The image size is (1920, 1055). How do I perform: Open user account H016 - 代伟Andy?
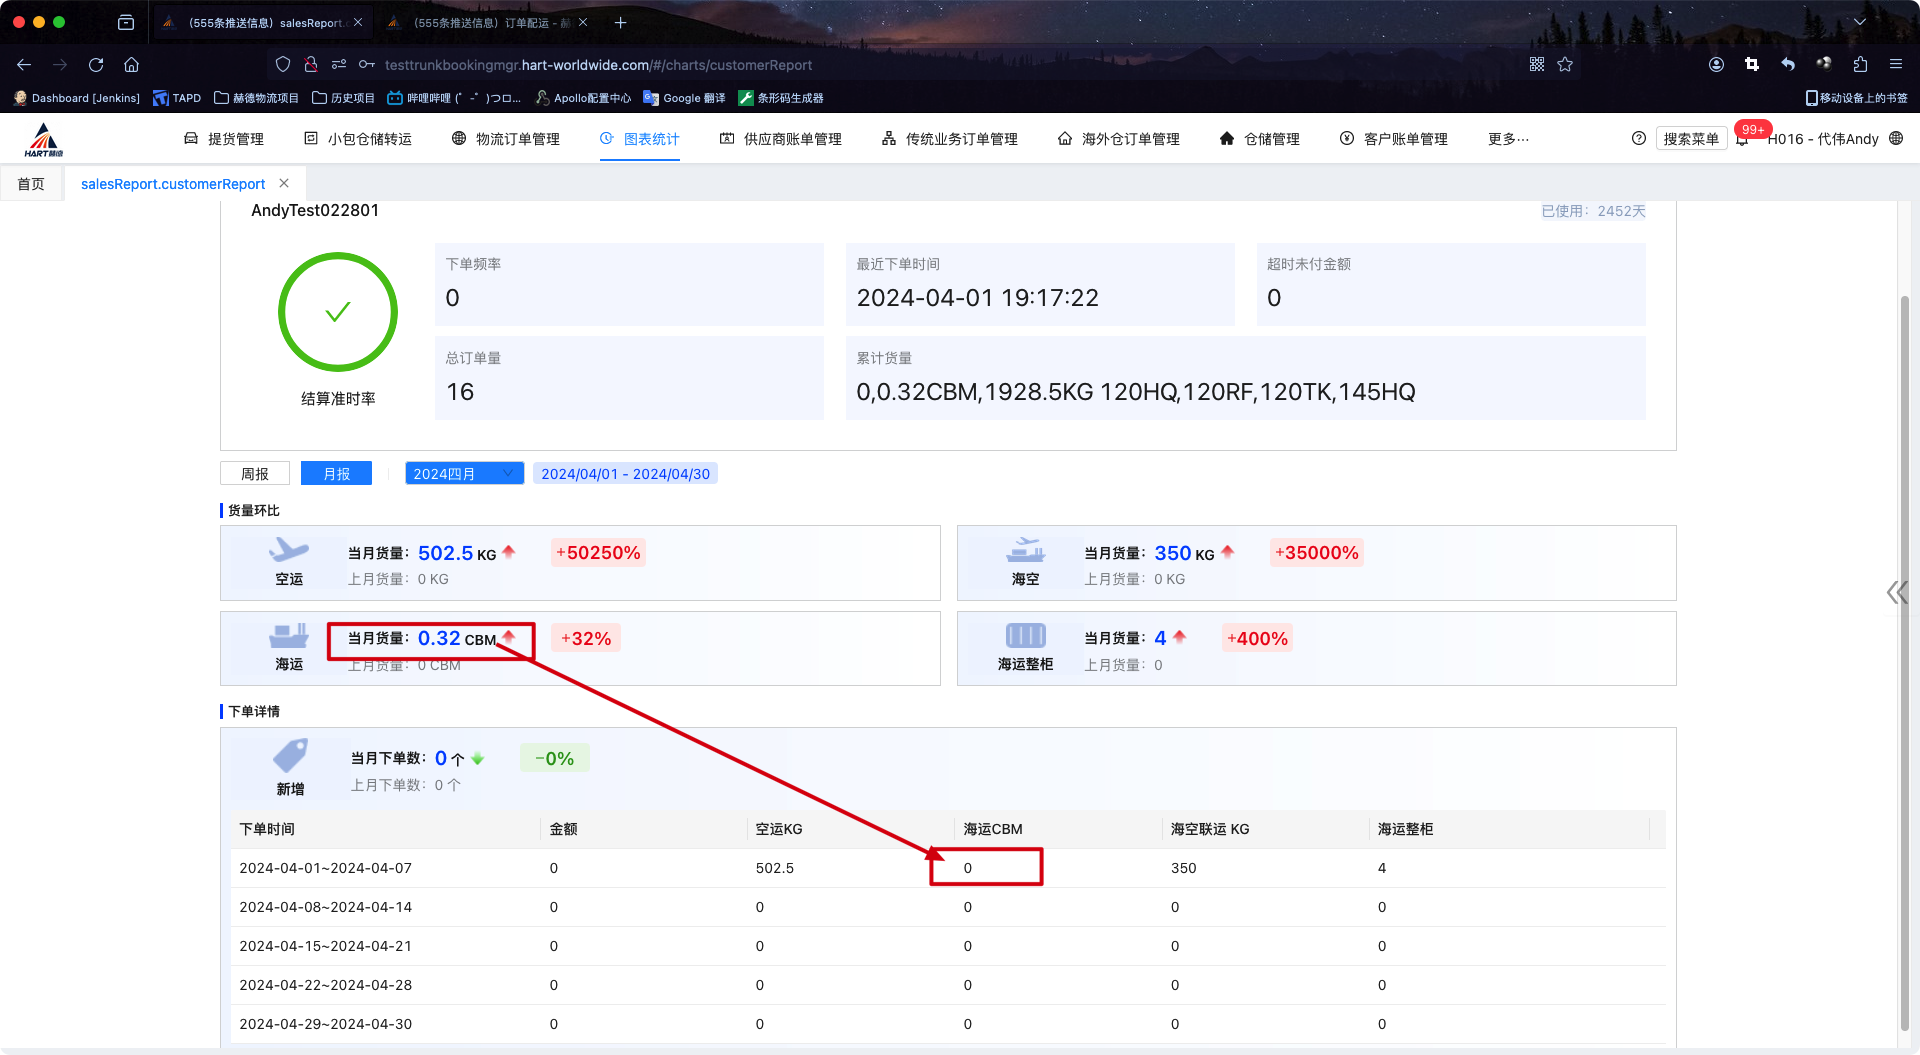[1822, 139]
